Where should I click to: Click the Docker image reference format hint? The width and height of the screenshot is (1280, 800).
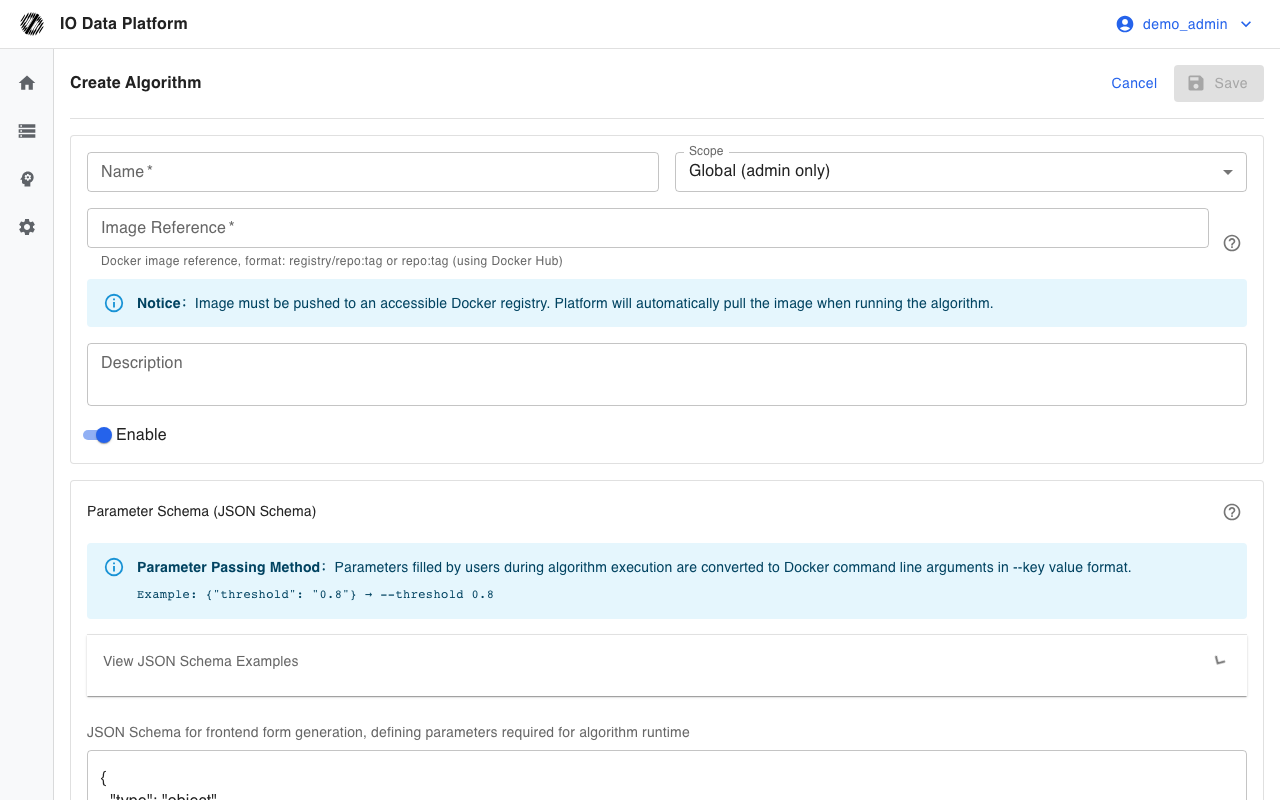[332, 261]
